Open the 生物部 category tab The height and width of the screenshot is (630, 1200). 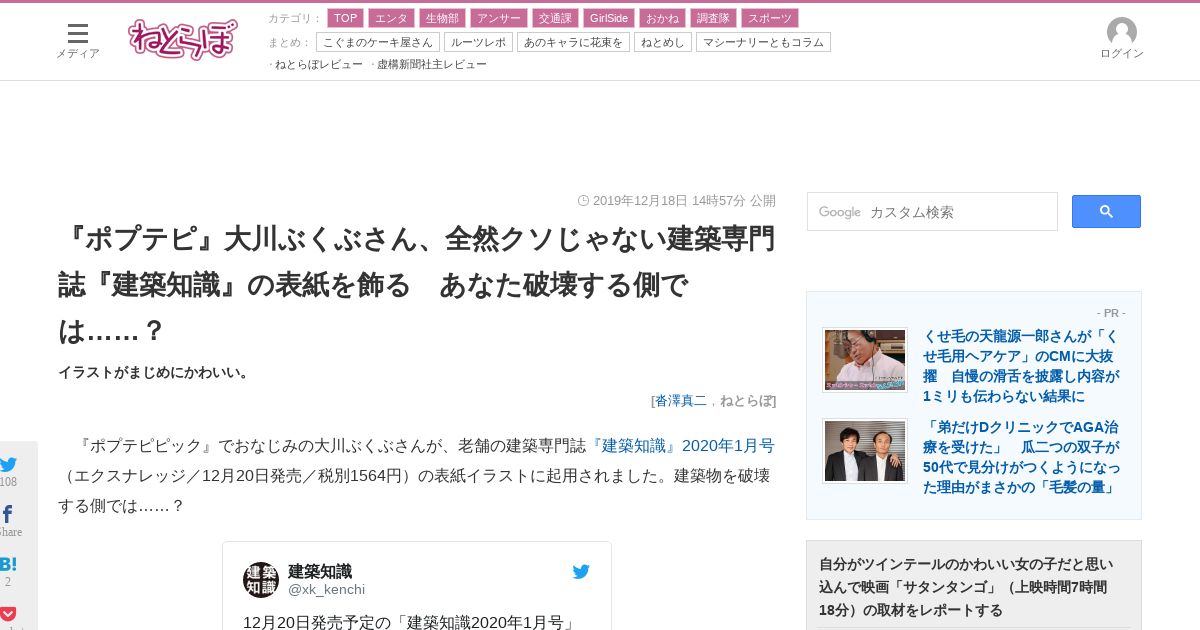tap(442, 18)
